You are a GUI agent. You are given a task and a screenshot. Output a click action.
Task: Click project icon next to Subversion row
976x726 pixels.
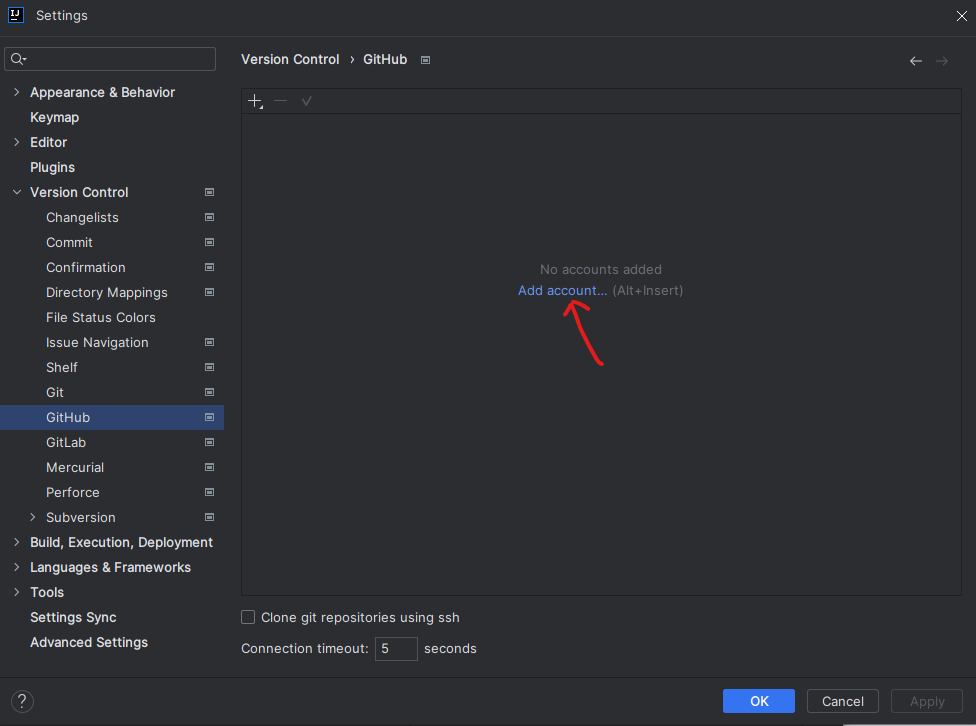pos(210,517)
